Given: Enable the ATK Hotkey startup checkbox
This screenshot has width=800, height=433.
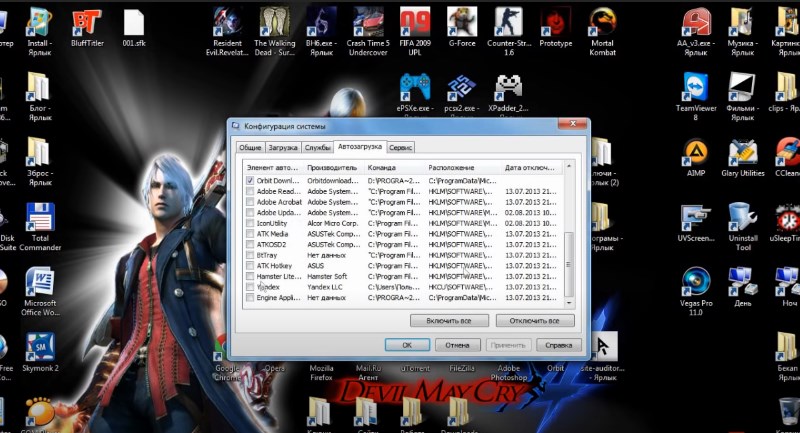Looking at the screenshot, I should [x=249, y=265].
